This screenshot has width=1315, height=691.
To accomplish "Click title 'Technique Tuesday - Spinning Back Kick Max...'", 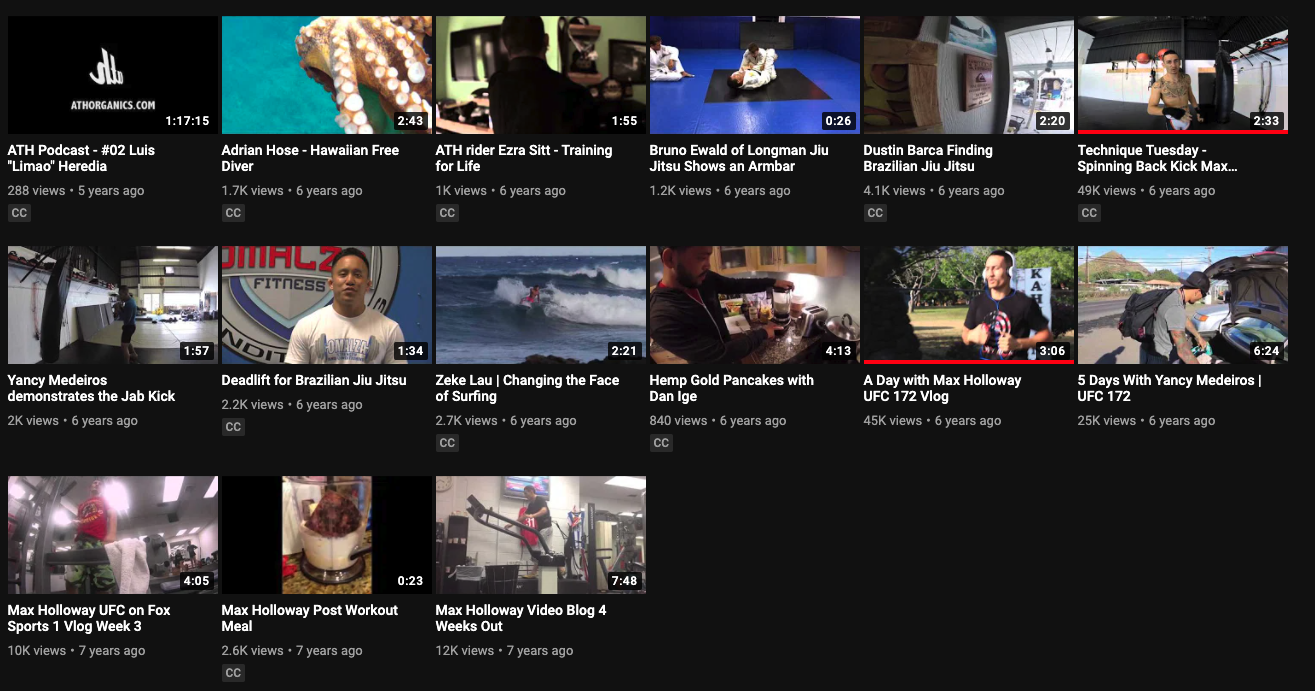I will click(1157, 158).
